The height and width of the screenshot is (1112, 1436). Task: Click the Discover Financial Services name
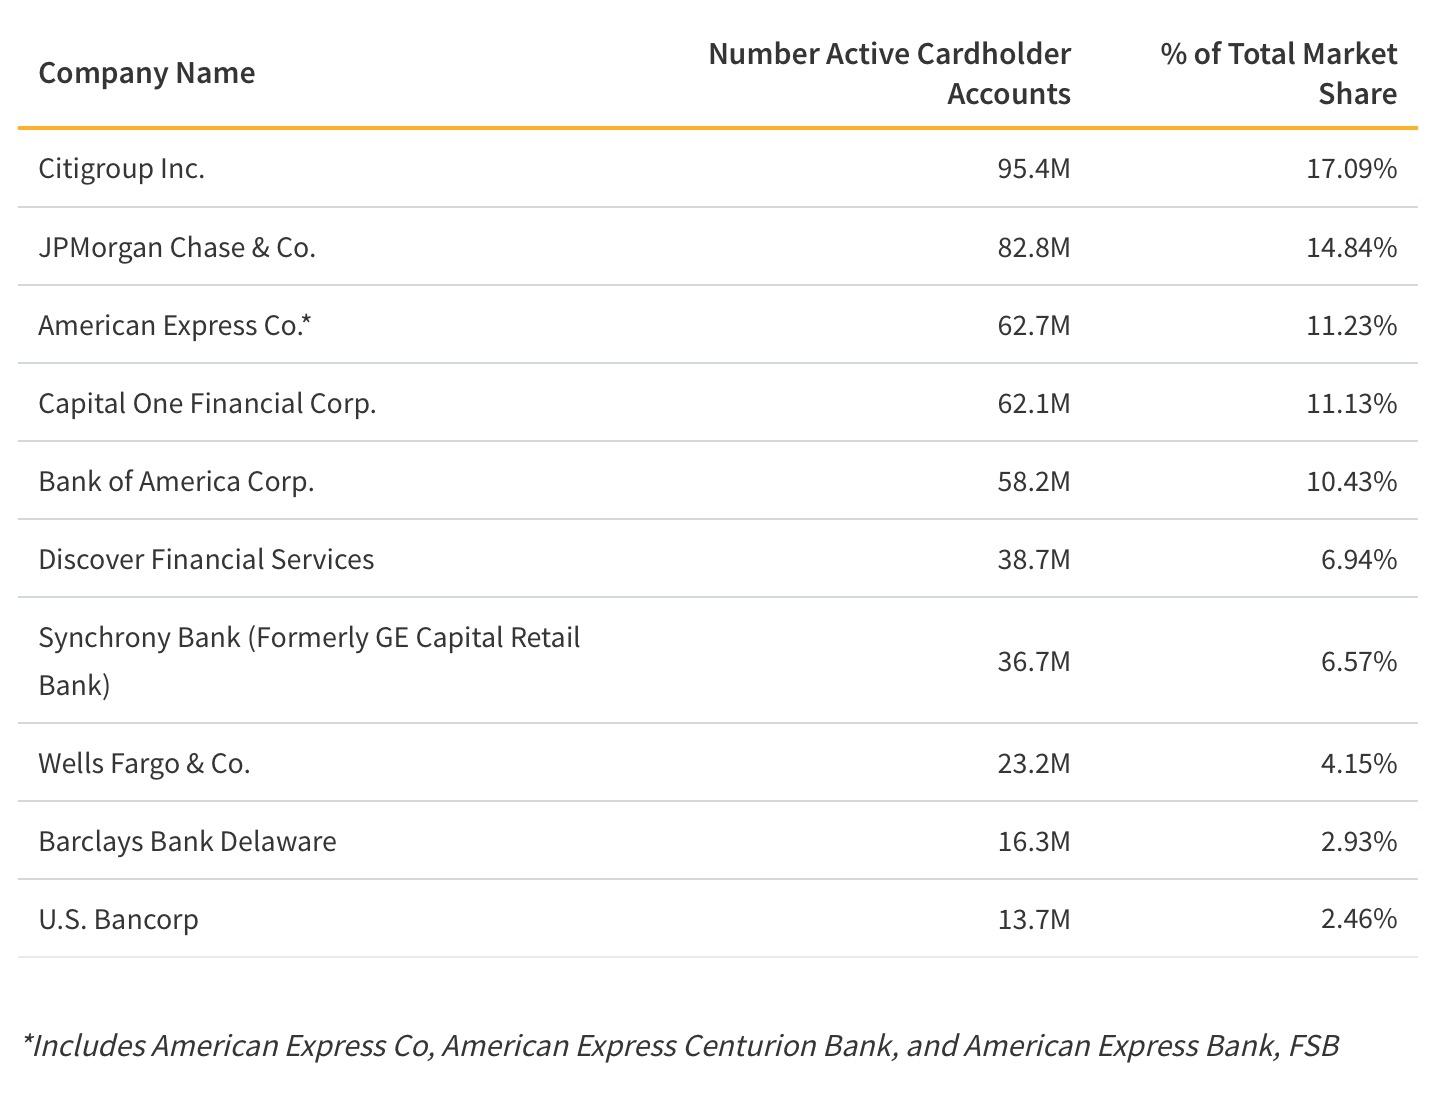[206, 559]
